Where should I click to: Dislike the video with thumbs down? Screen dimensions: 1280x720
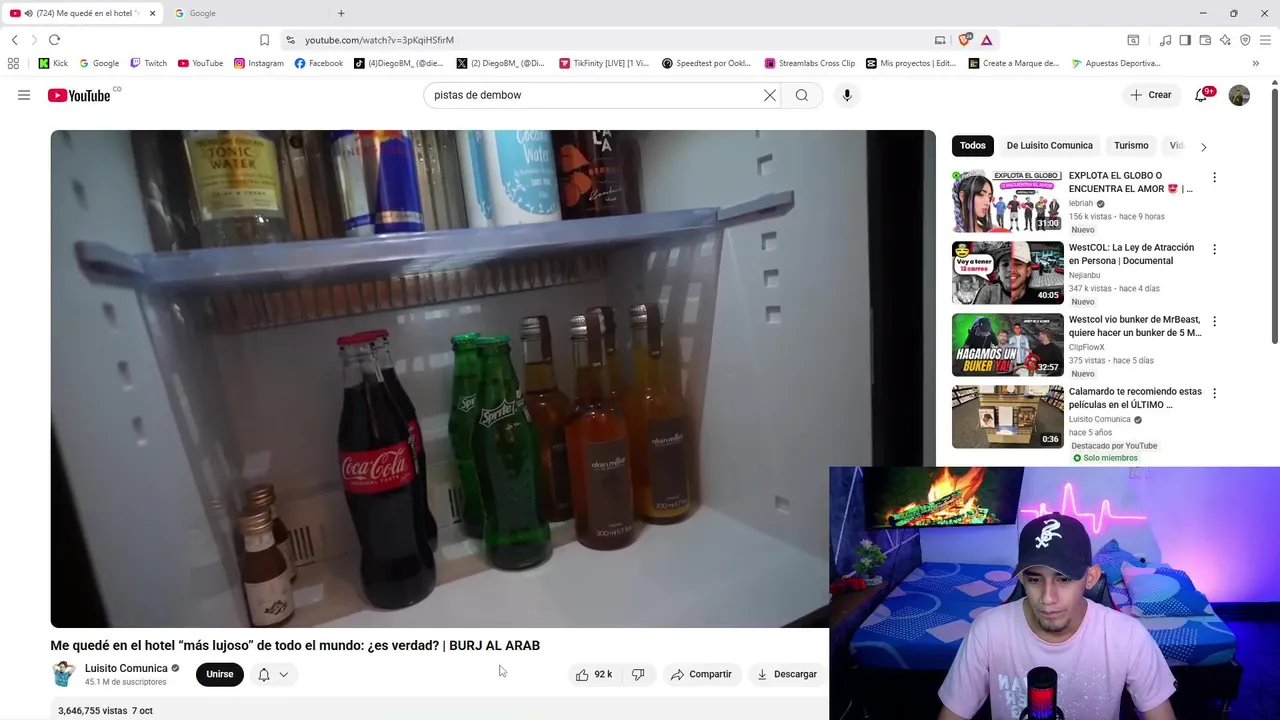pos(638,674)
